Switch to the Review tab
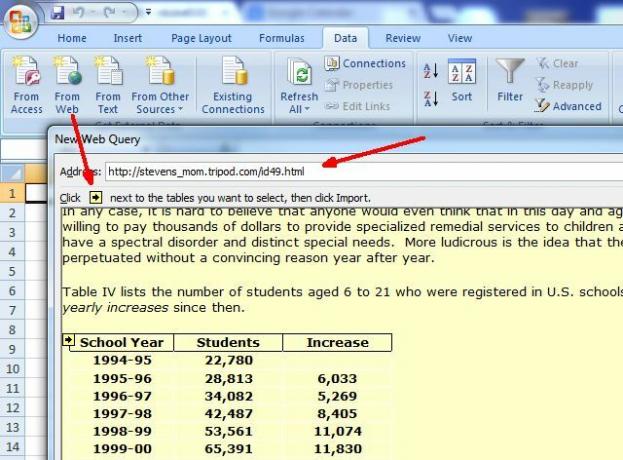623x460 pixels. click(x=403, y=38)
